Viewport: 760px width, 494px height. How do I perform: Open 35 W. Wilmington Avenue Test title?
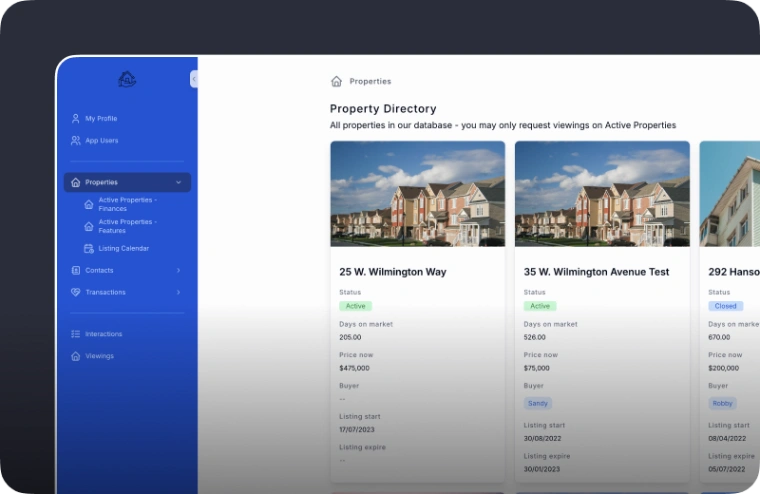click(596, 272)
